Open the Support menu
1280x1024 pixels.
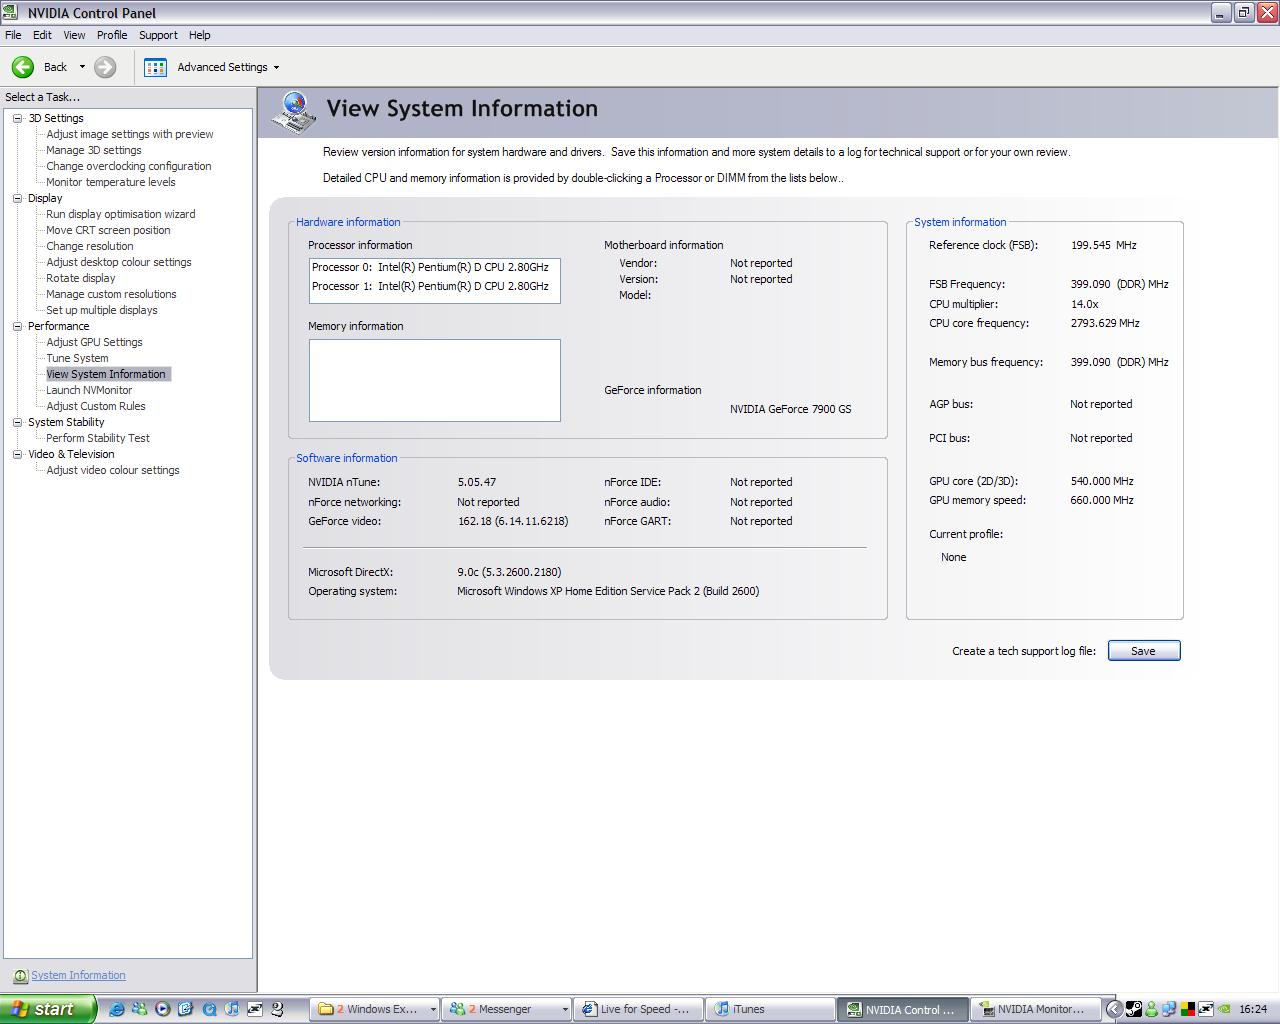[158, 35]
